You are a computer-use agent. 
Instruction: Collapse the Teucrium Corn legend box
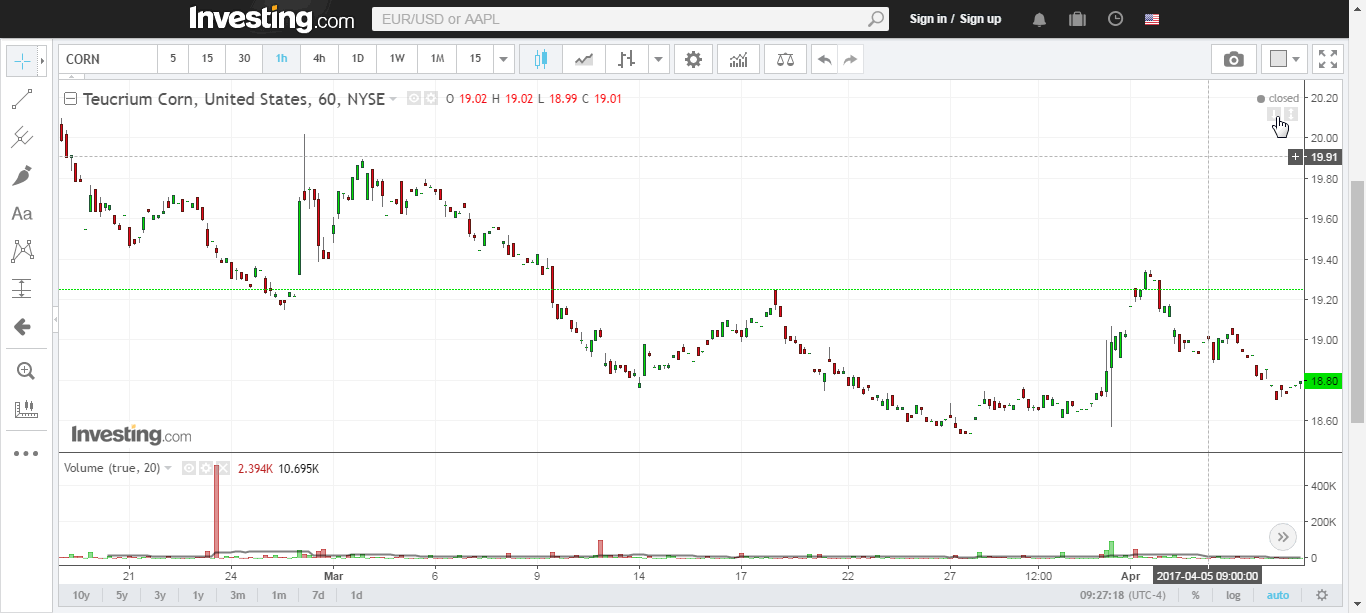[x=70, y=99]
